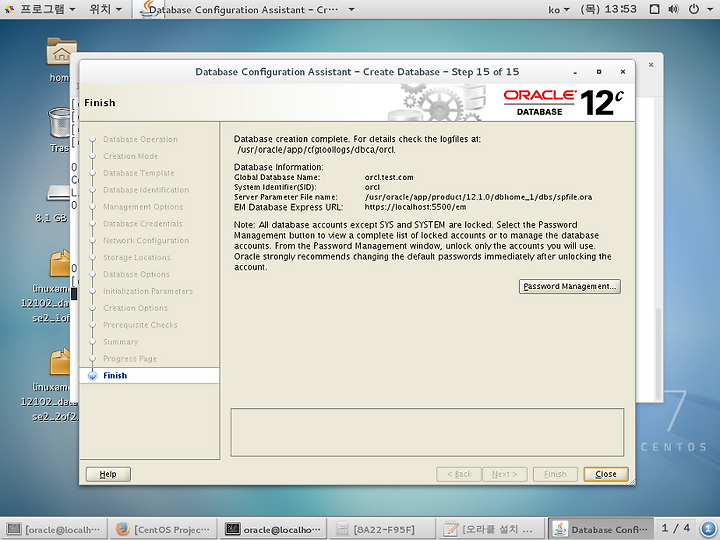720x540 pixels.
Task: Click the Close button in wizard
Action: [606, 474]
